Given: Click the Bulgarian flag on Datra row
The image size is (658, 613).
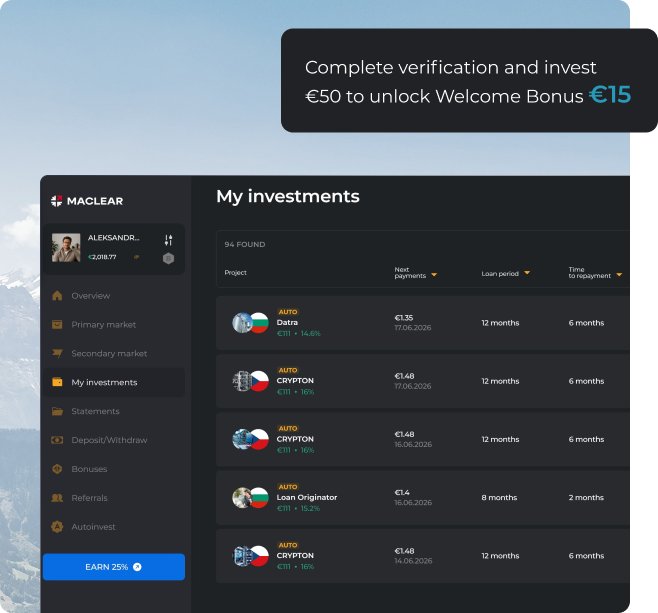Looking at the screenshot, I should (x=259, y=323).
